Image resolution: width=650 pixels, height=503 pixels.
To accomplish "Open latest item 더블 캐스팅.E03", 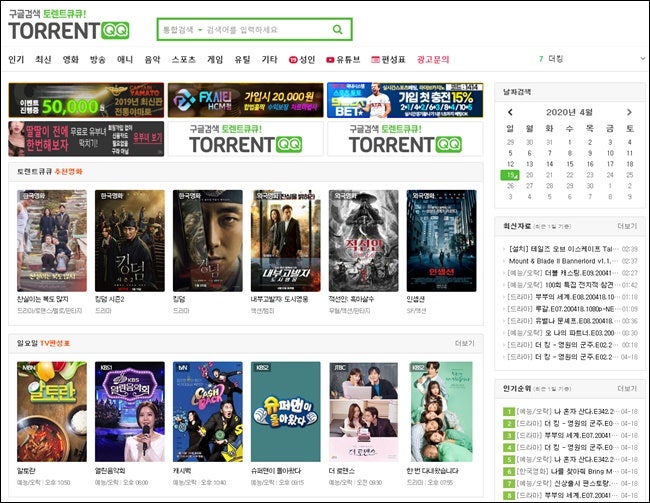I will tap(563, 273).
